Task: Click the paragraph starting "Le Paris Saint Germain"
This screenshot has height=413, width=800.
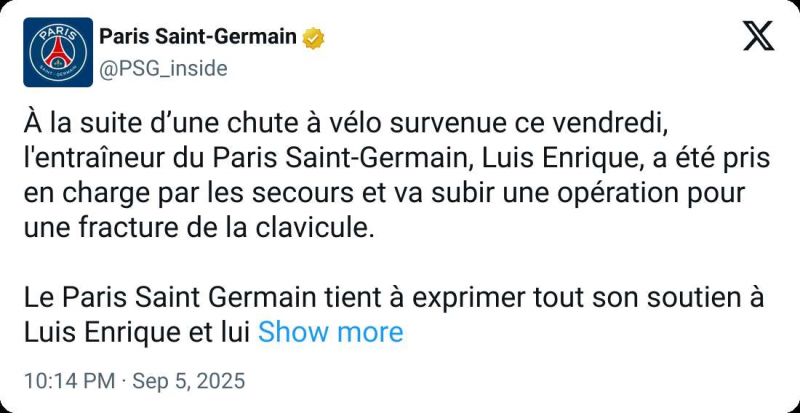Action: click(392, 297)
